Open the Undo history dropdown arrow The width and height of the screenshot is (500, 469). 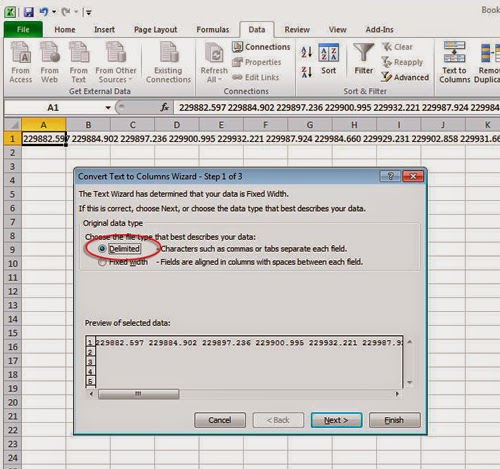(54, 12)
